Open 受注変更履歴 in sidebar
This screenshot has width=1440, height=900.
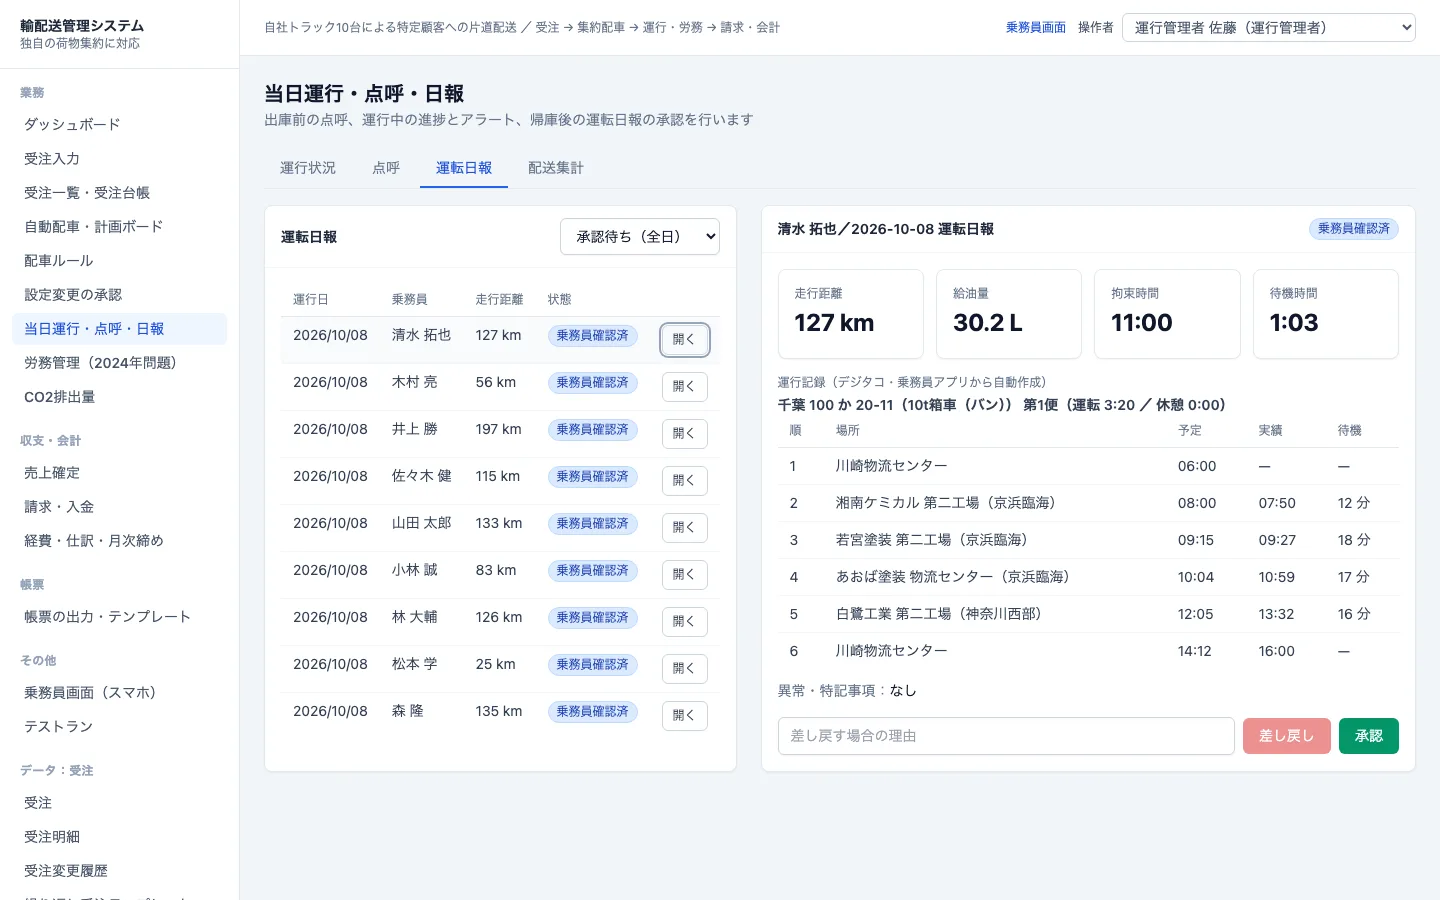pyautogui.click(x=120, y=871)
